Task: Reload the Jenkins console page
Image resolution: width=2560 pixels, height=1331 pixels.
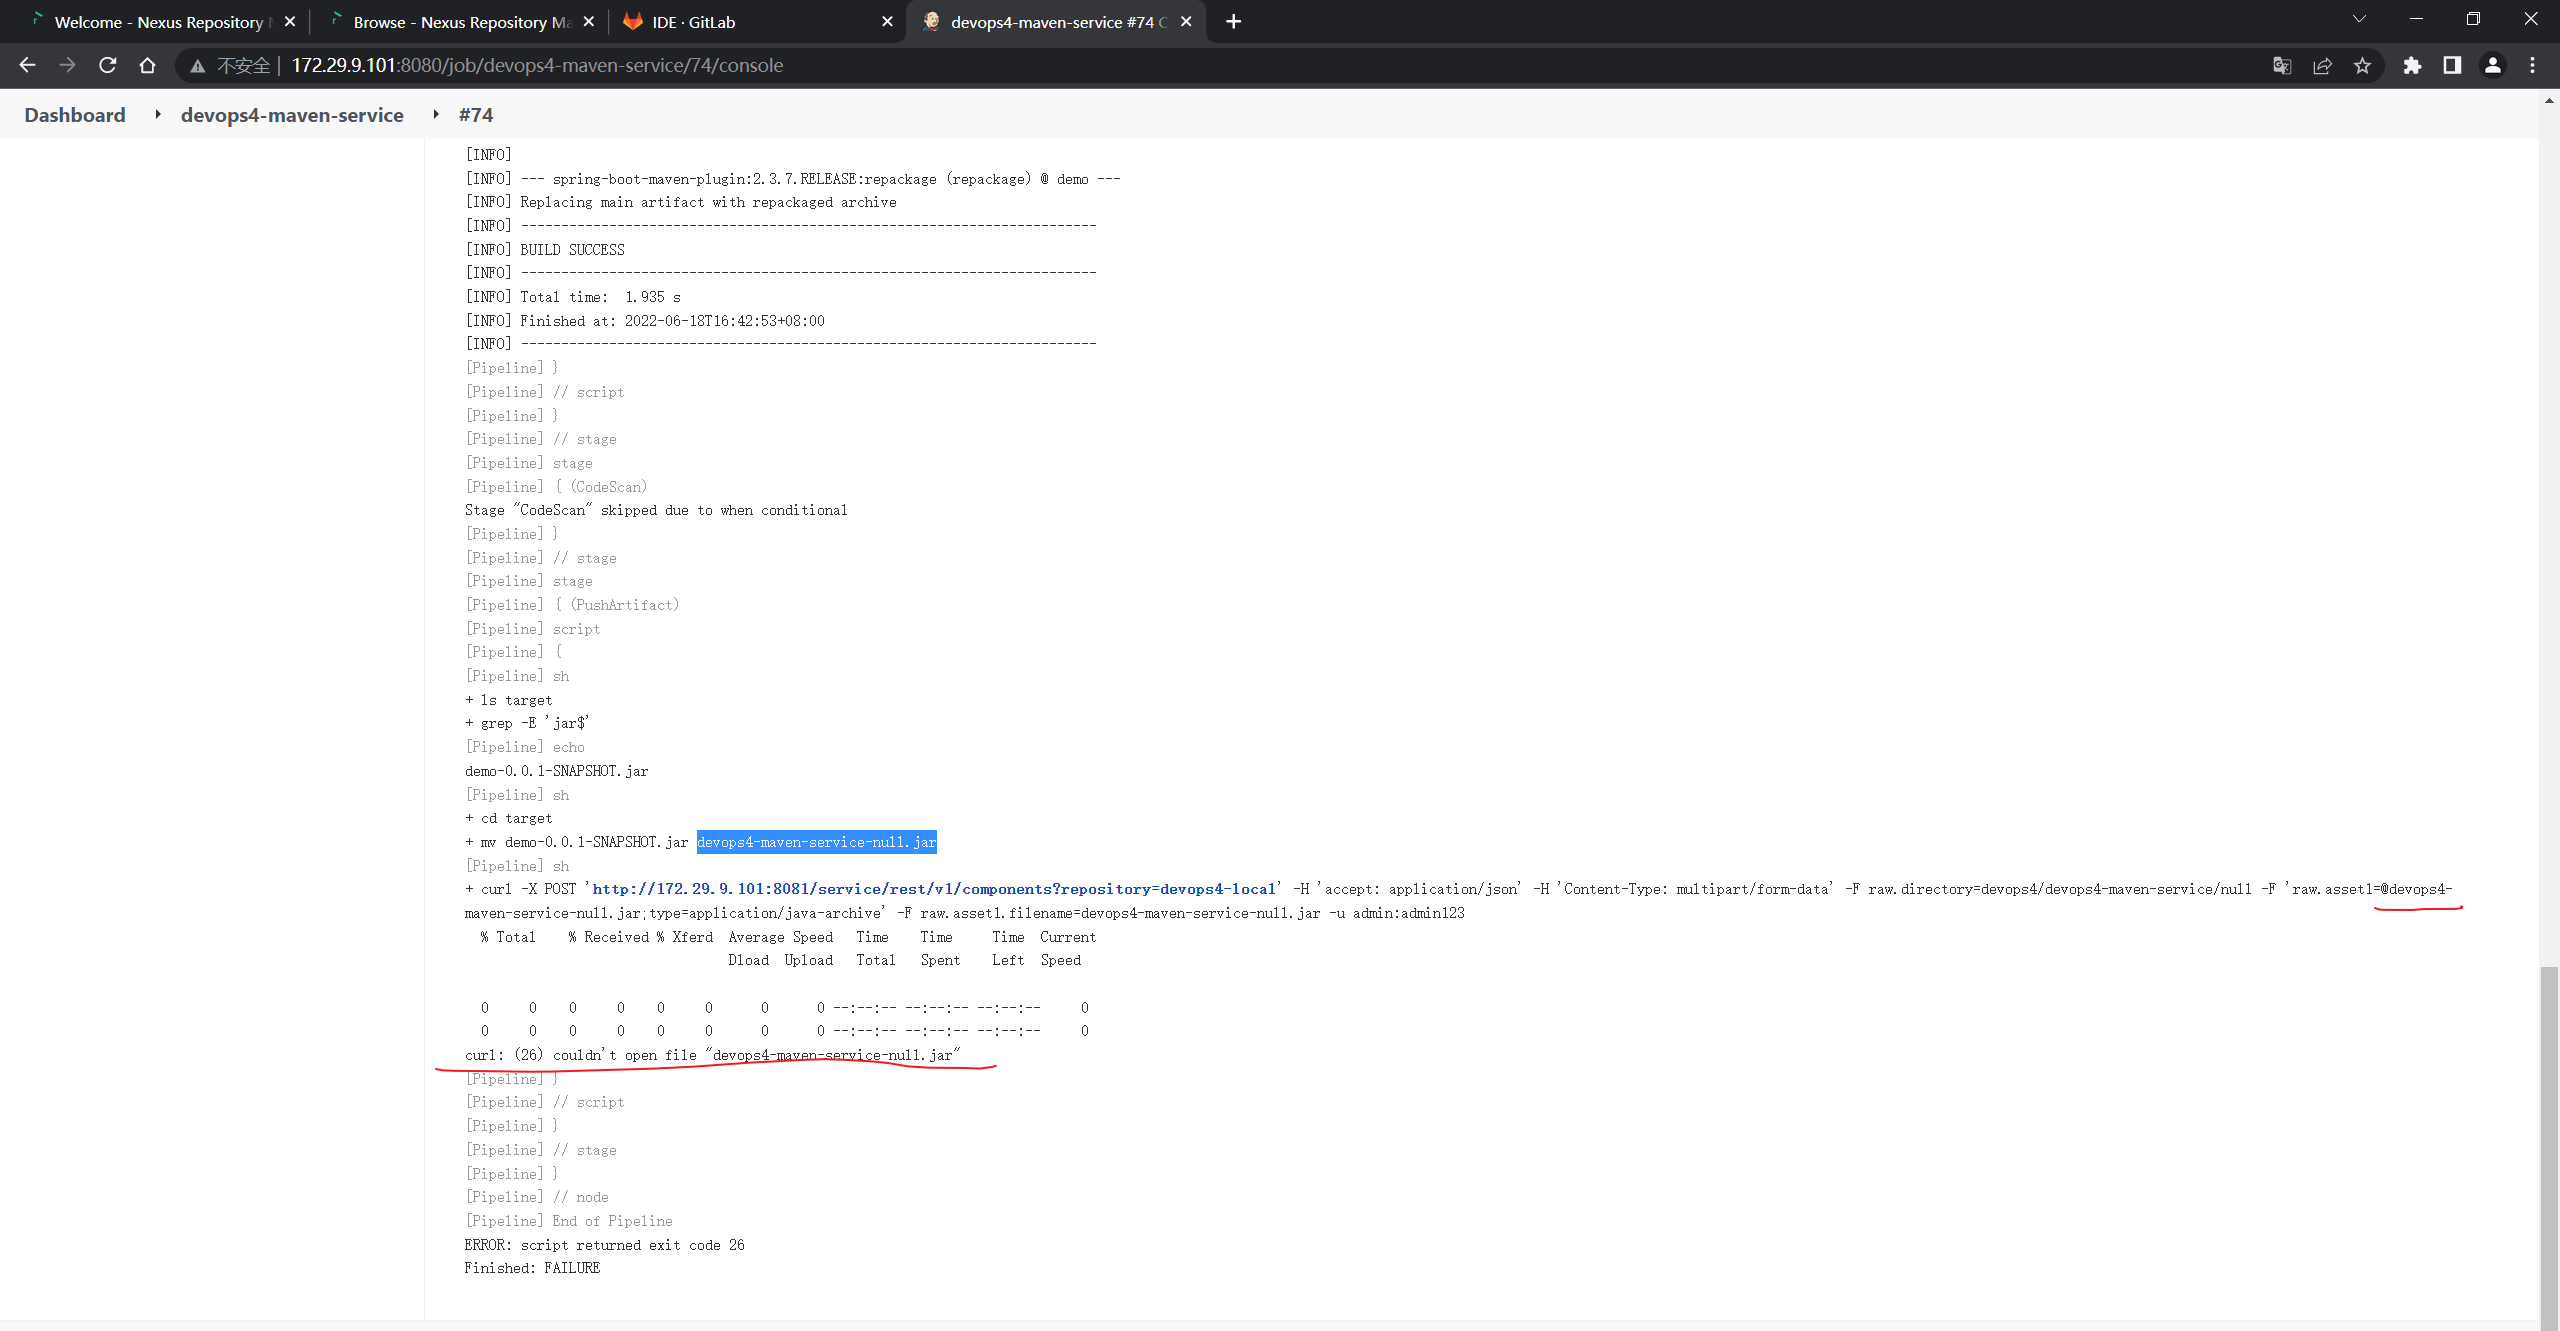Action: [x=107, y=65]
